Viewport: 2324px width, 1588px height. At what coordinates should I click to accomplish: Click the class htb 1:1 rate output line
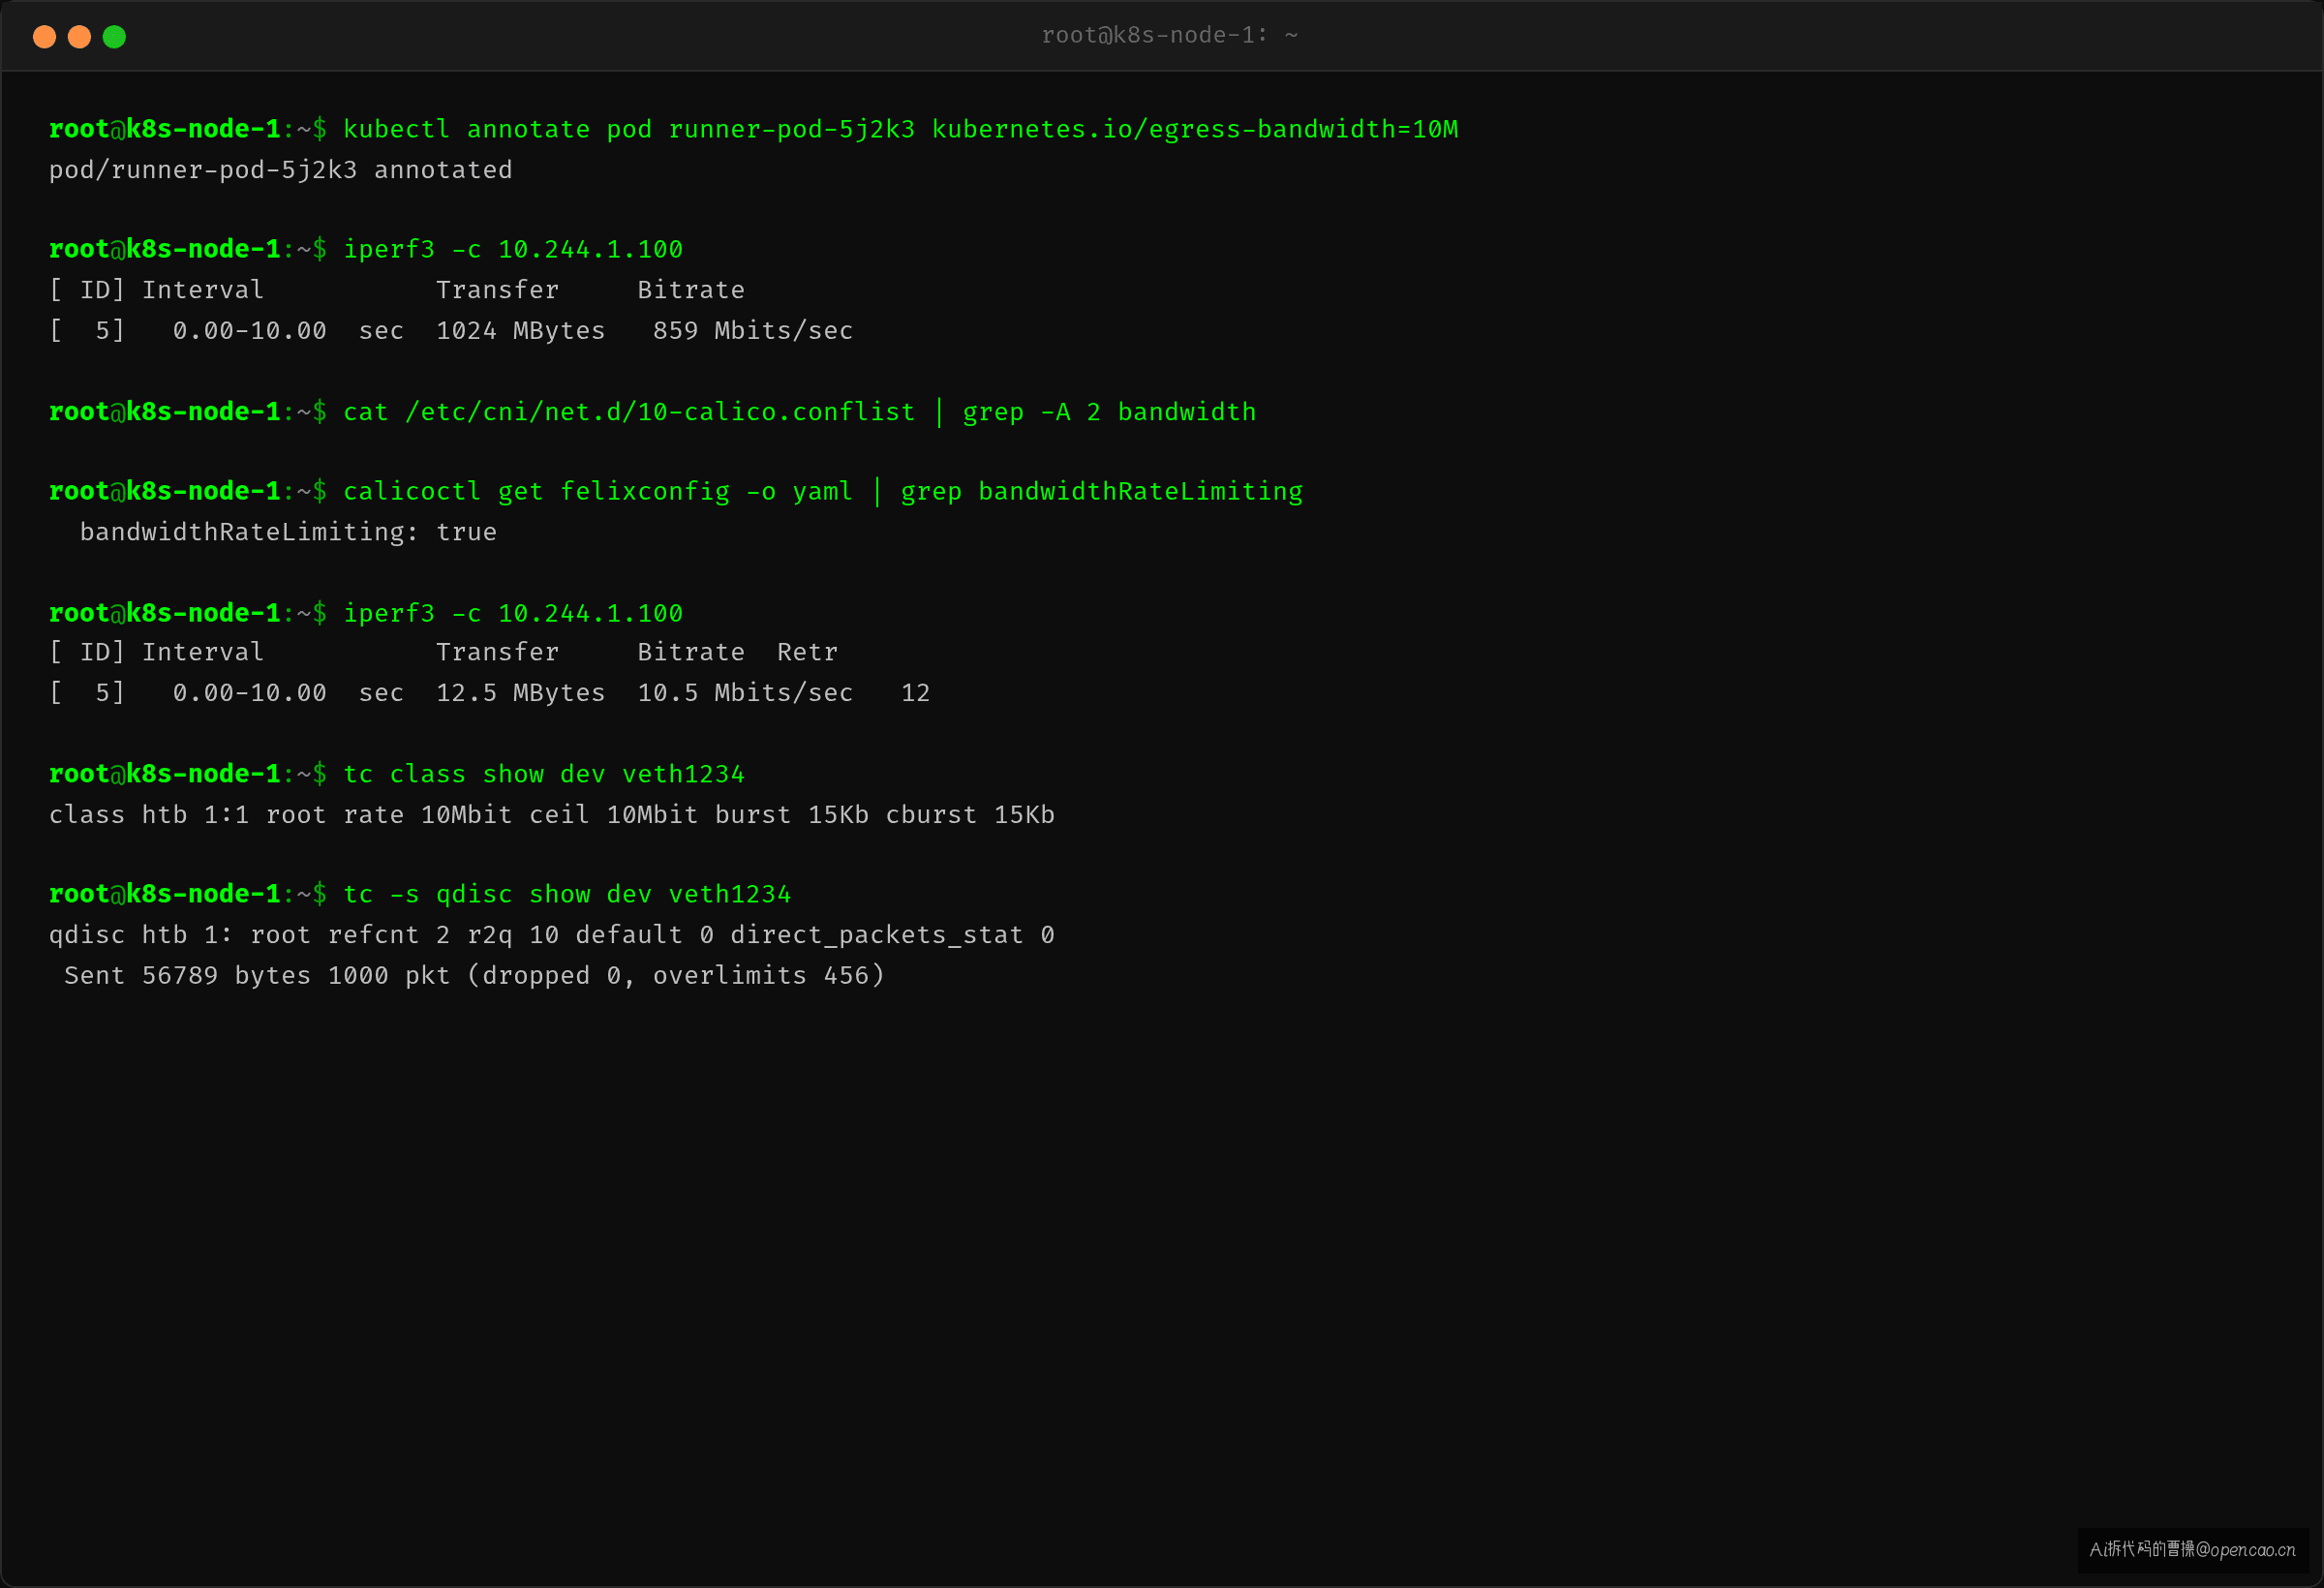click(551, 815)
